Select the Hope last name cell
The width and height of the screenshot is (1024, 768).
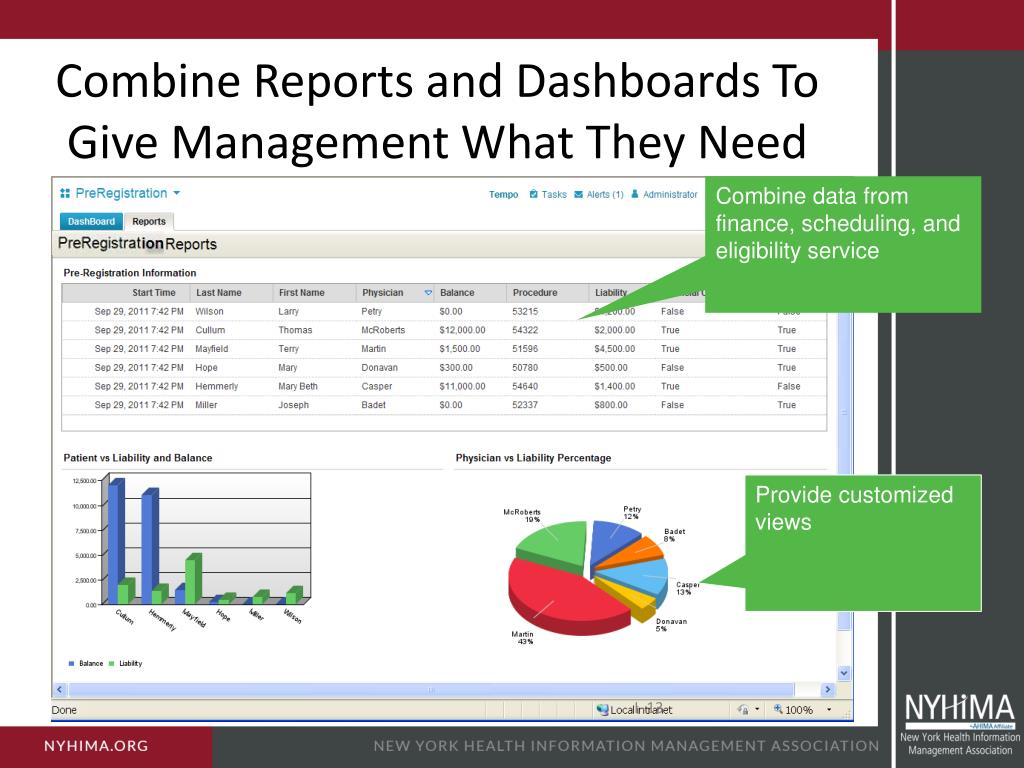[x=206, y=368]
